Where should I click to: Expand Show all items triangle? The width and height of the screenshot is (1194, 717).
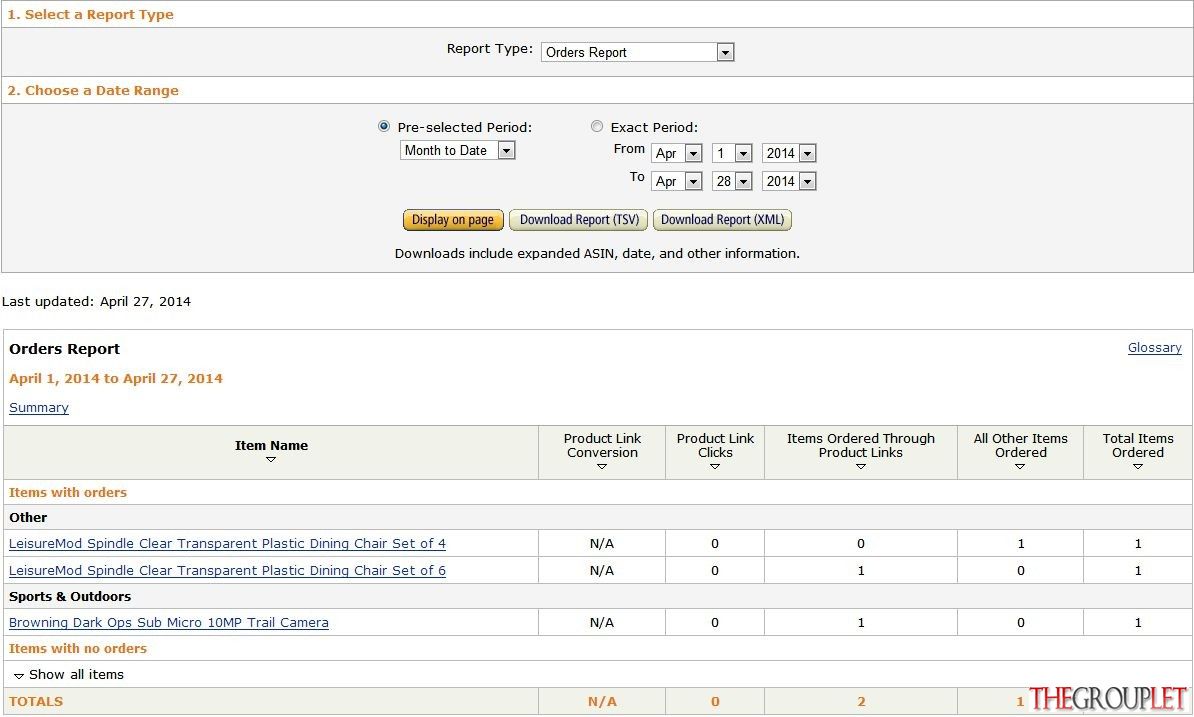click(19, 676)
